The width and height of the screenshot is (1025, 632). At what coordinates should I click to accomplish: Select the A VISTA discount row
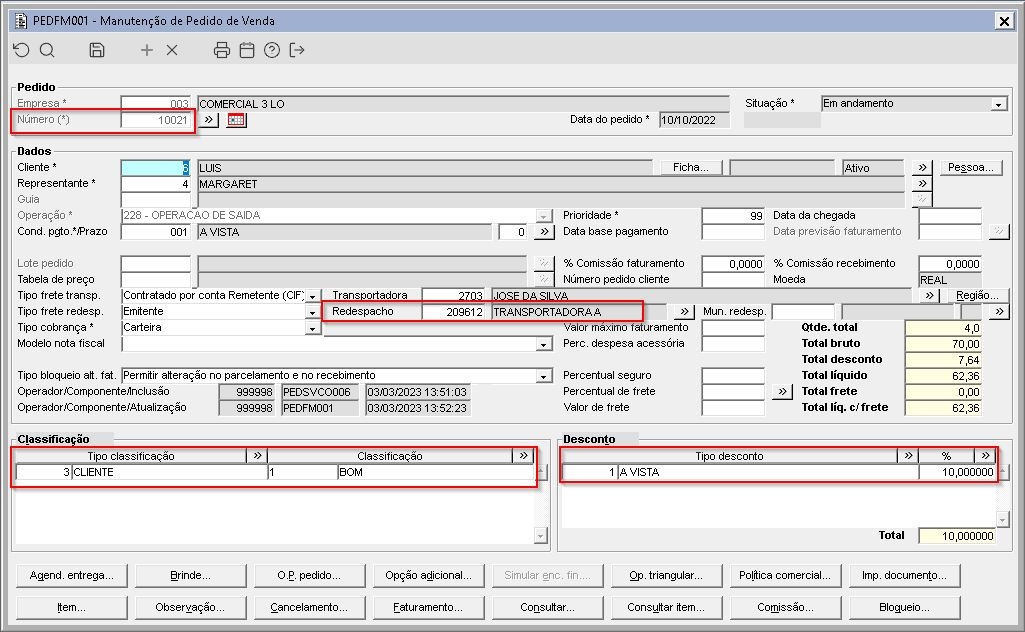(779, 472)
